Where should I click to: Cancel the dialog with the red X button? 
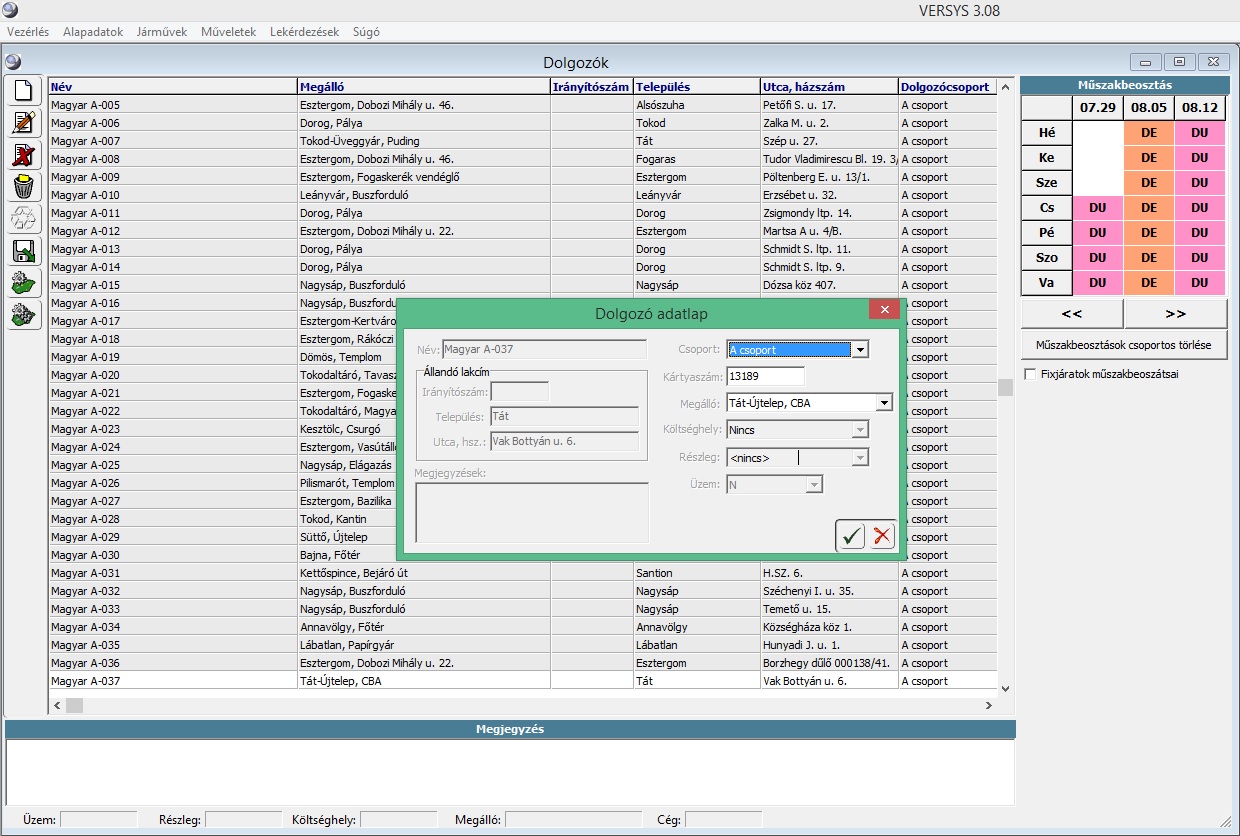881,536
